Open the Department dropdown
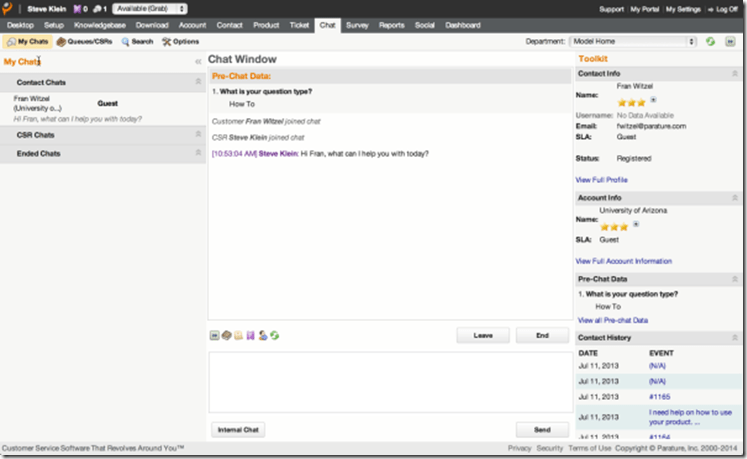This screenshot has width=747, height=459. 632,42
